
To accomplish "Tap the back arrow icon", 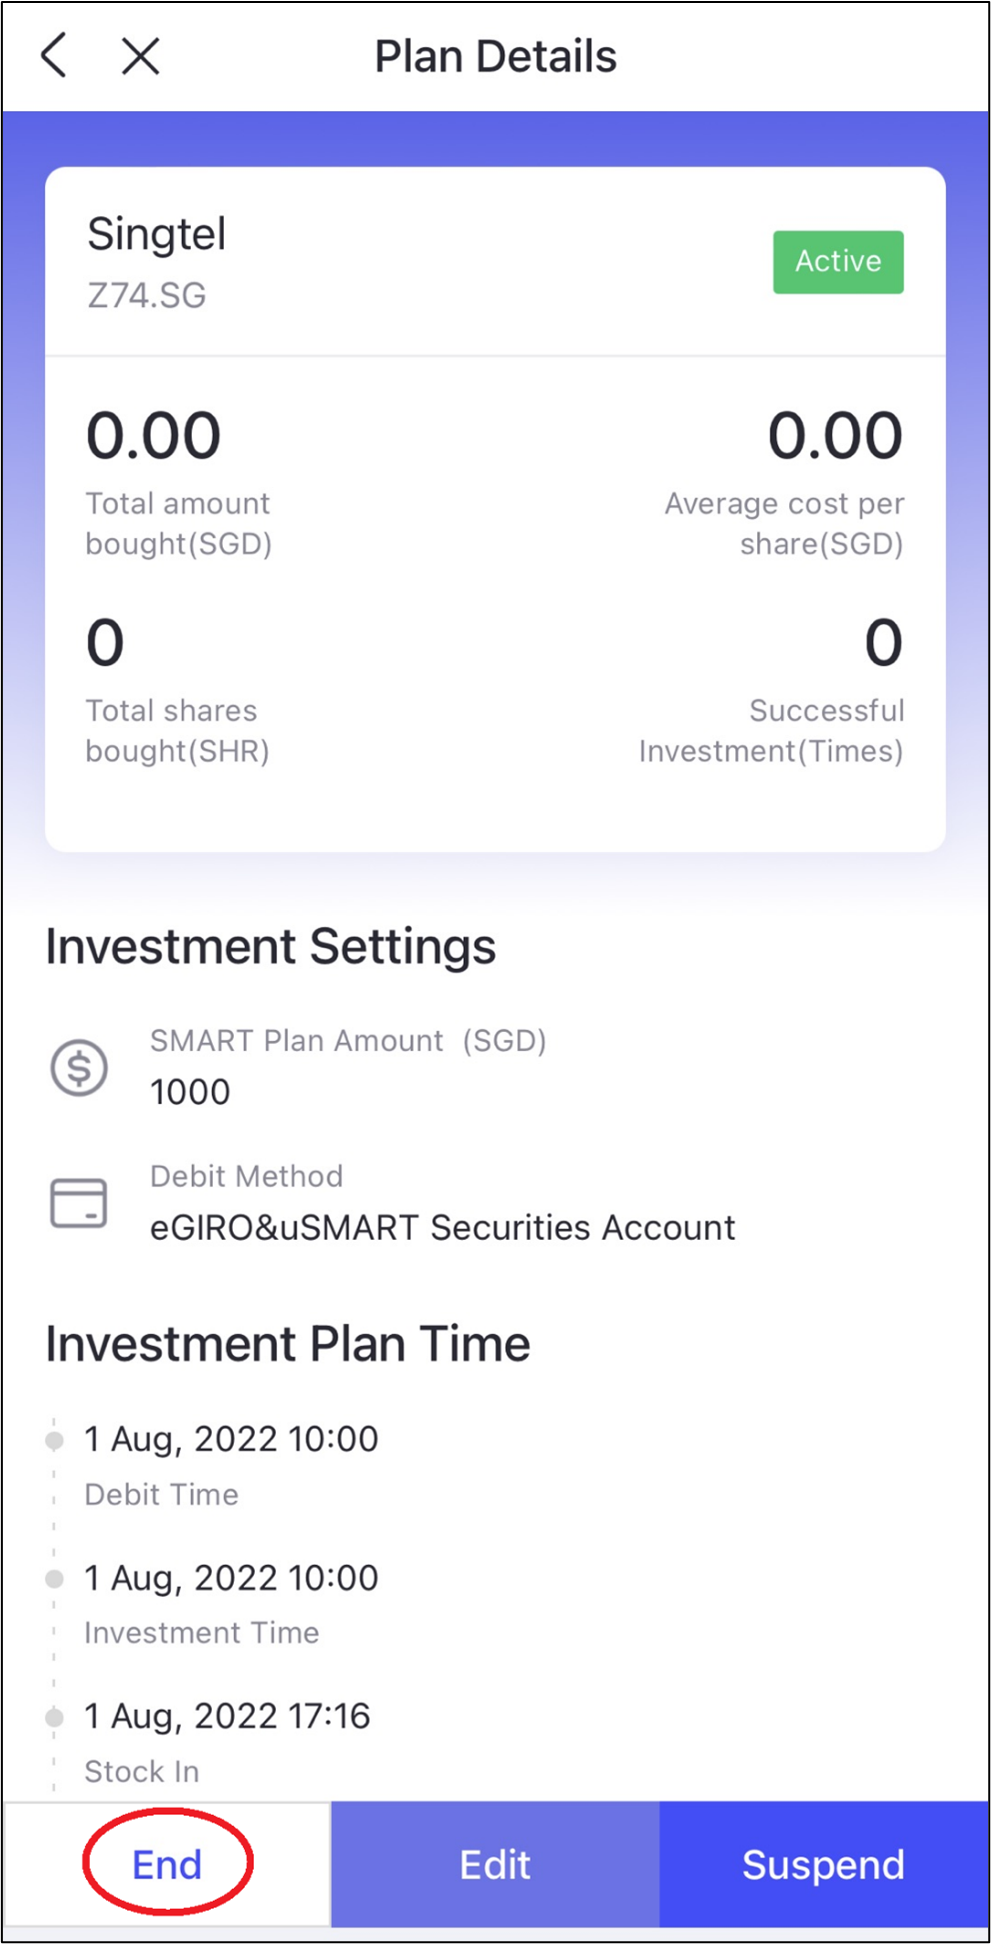I will click(54, 55).
